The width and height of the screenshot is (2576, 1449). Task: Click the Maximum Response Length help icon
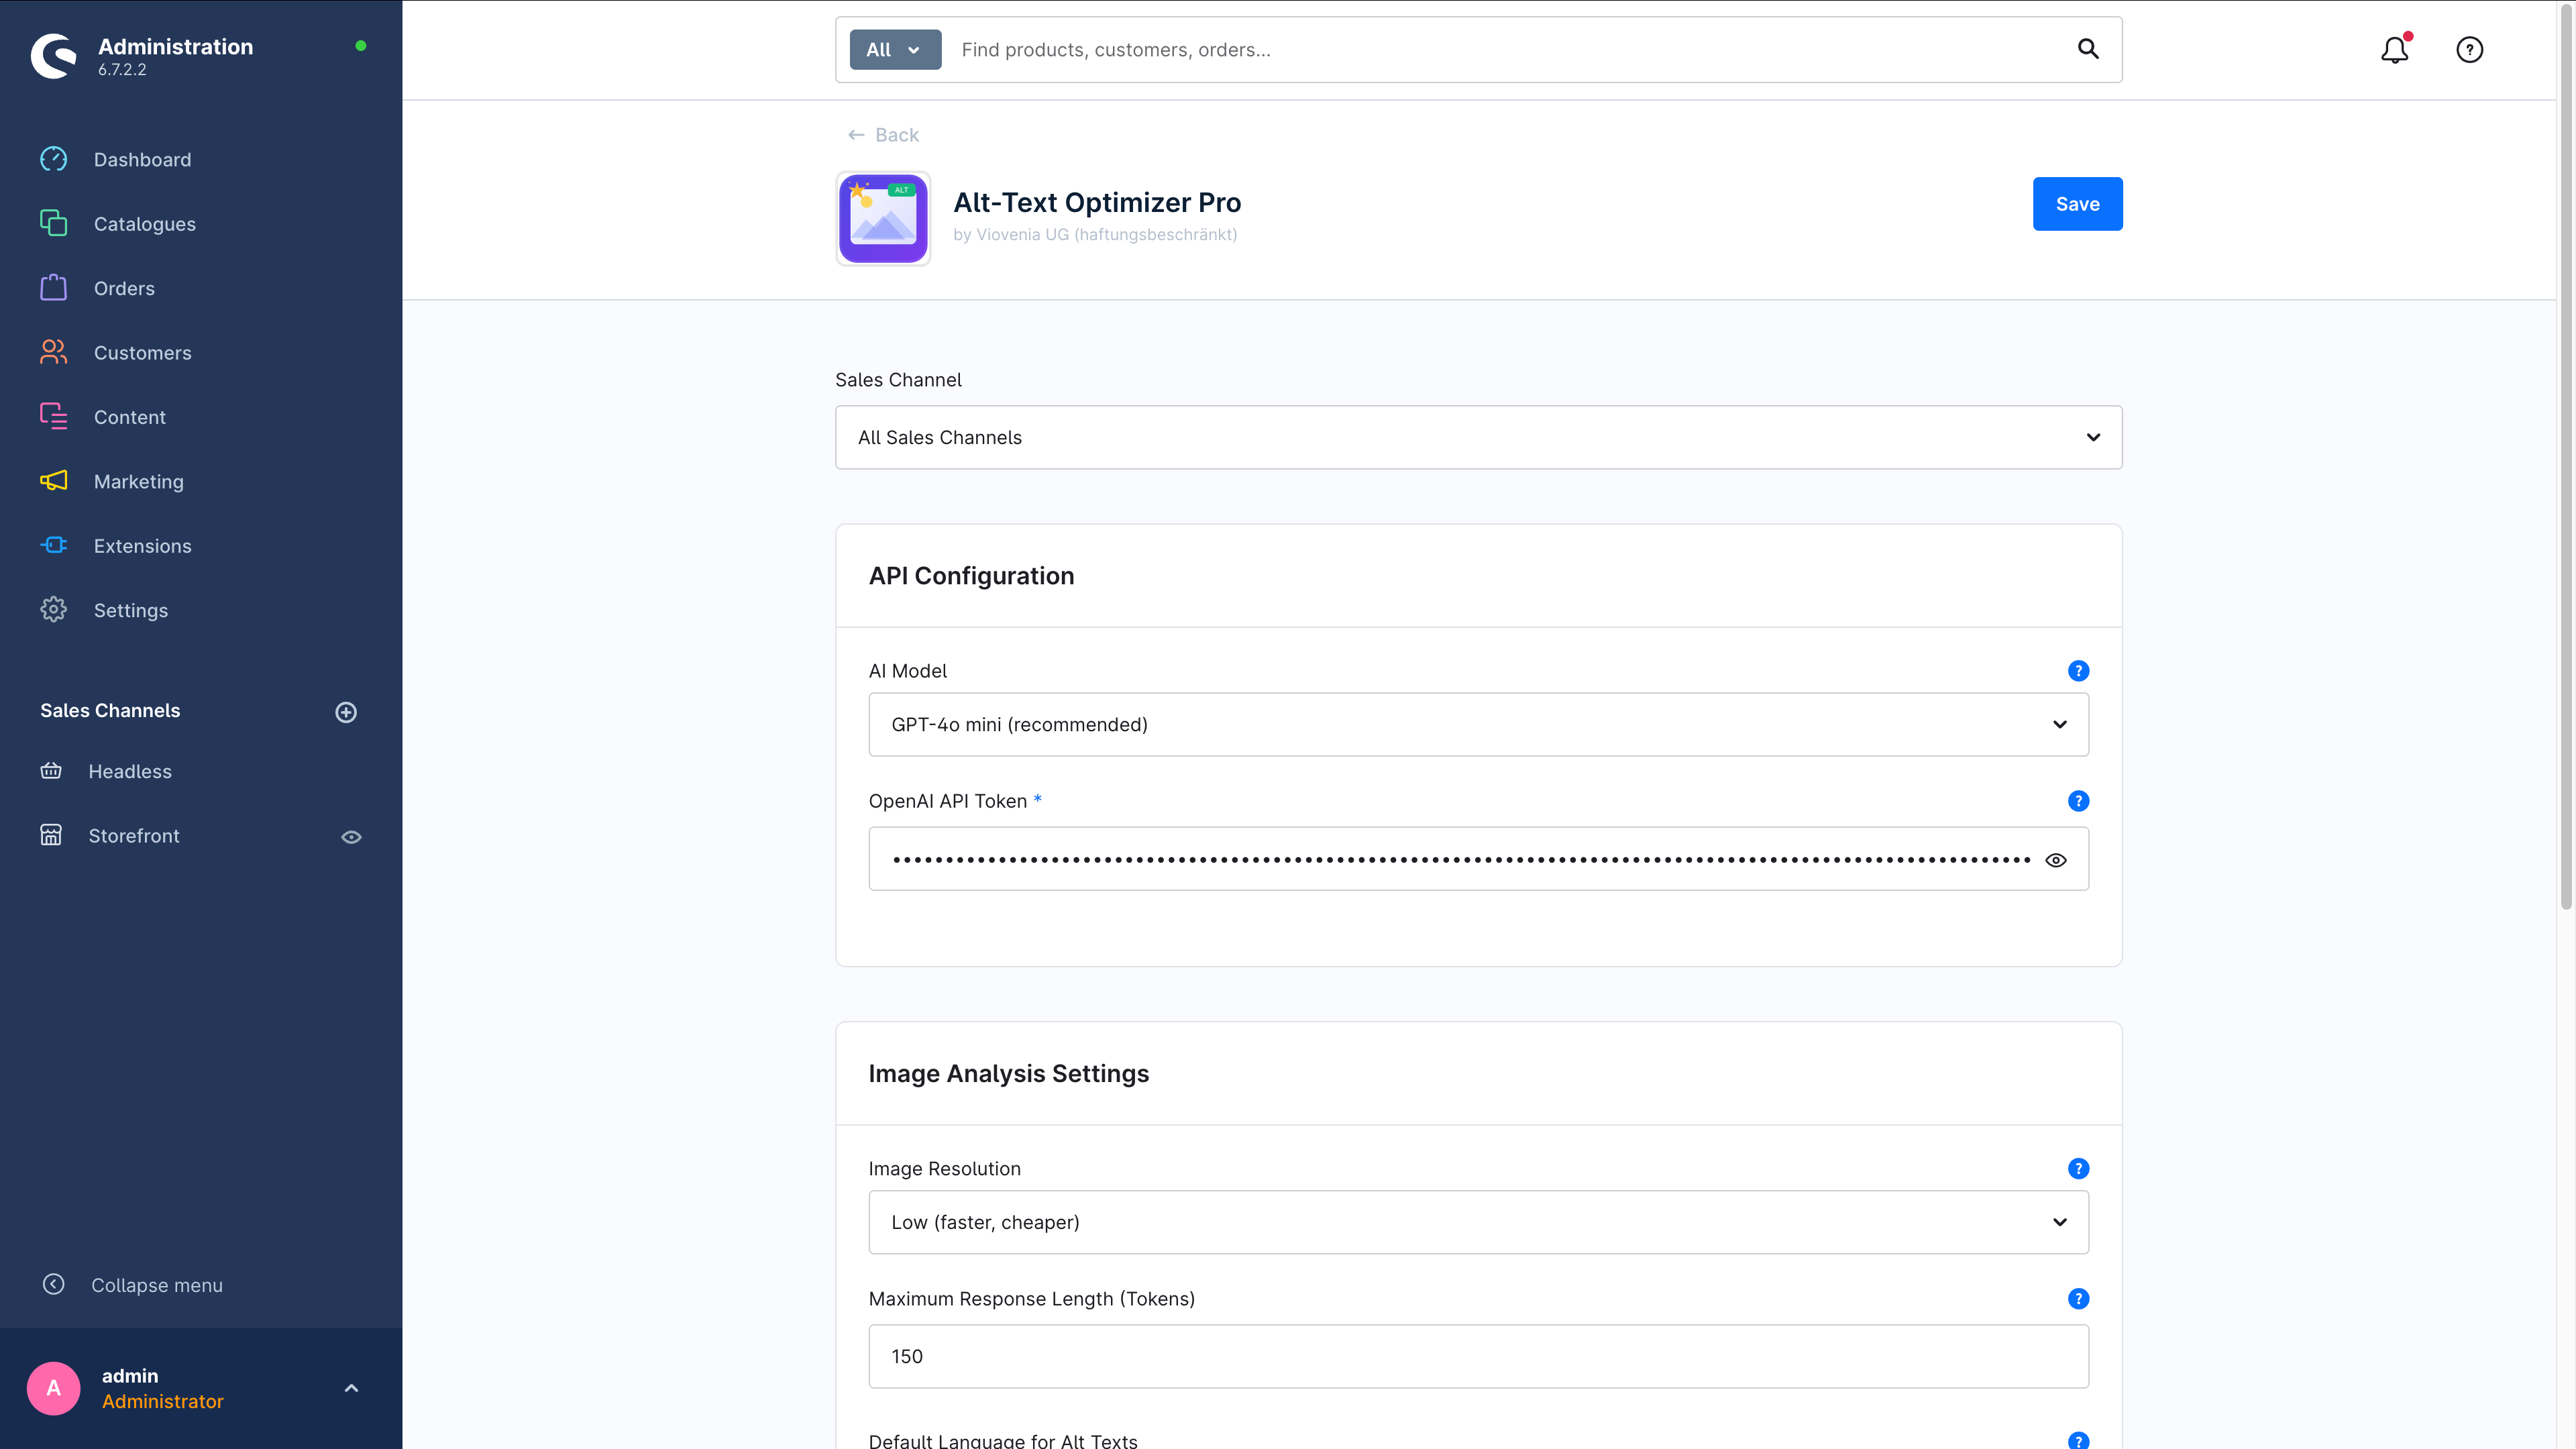(x=2078, y=1298)
